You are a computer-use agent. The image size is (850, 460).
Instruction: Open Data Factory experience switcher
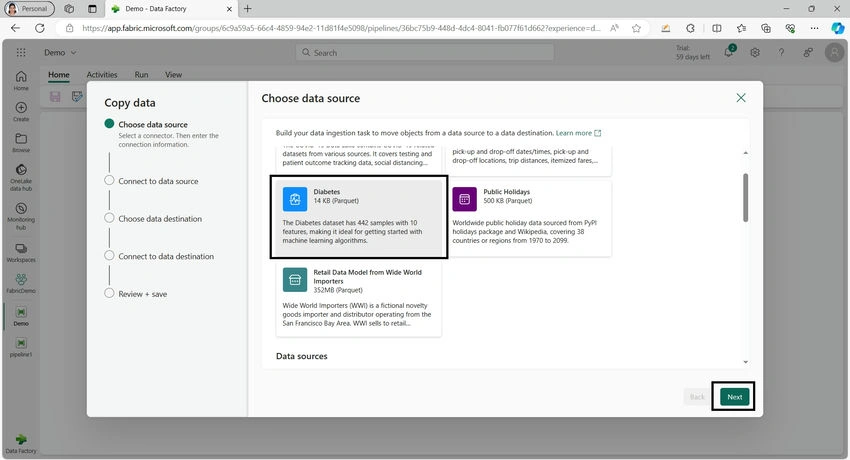[21, 443]
